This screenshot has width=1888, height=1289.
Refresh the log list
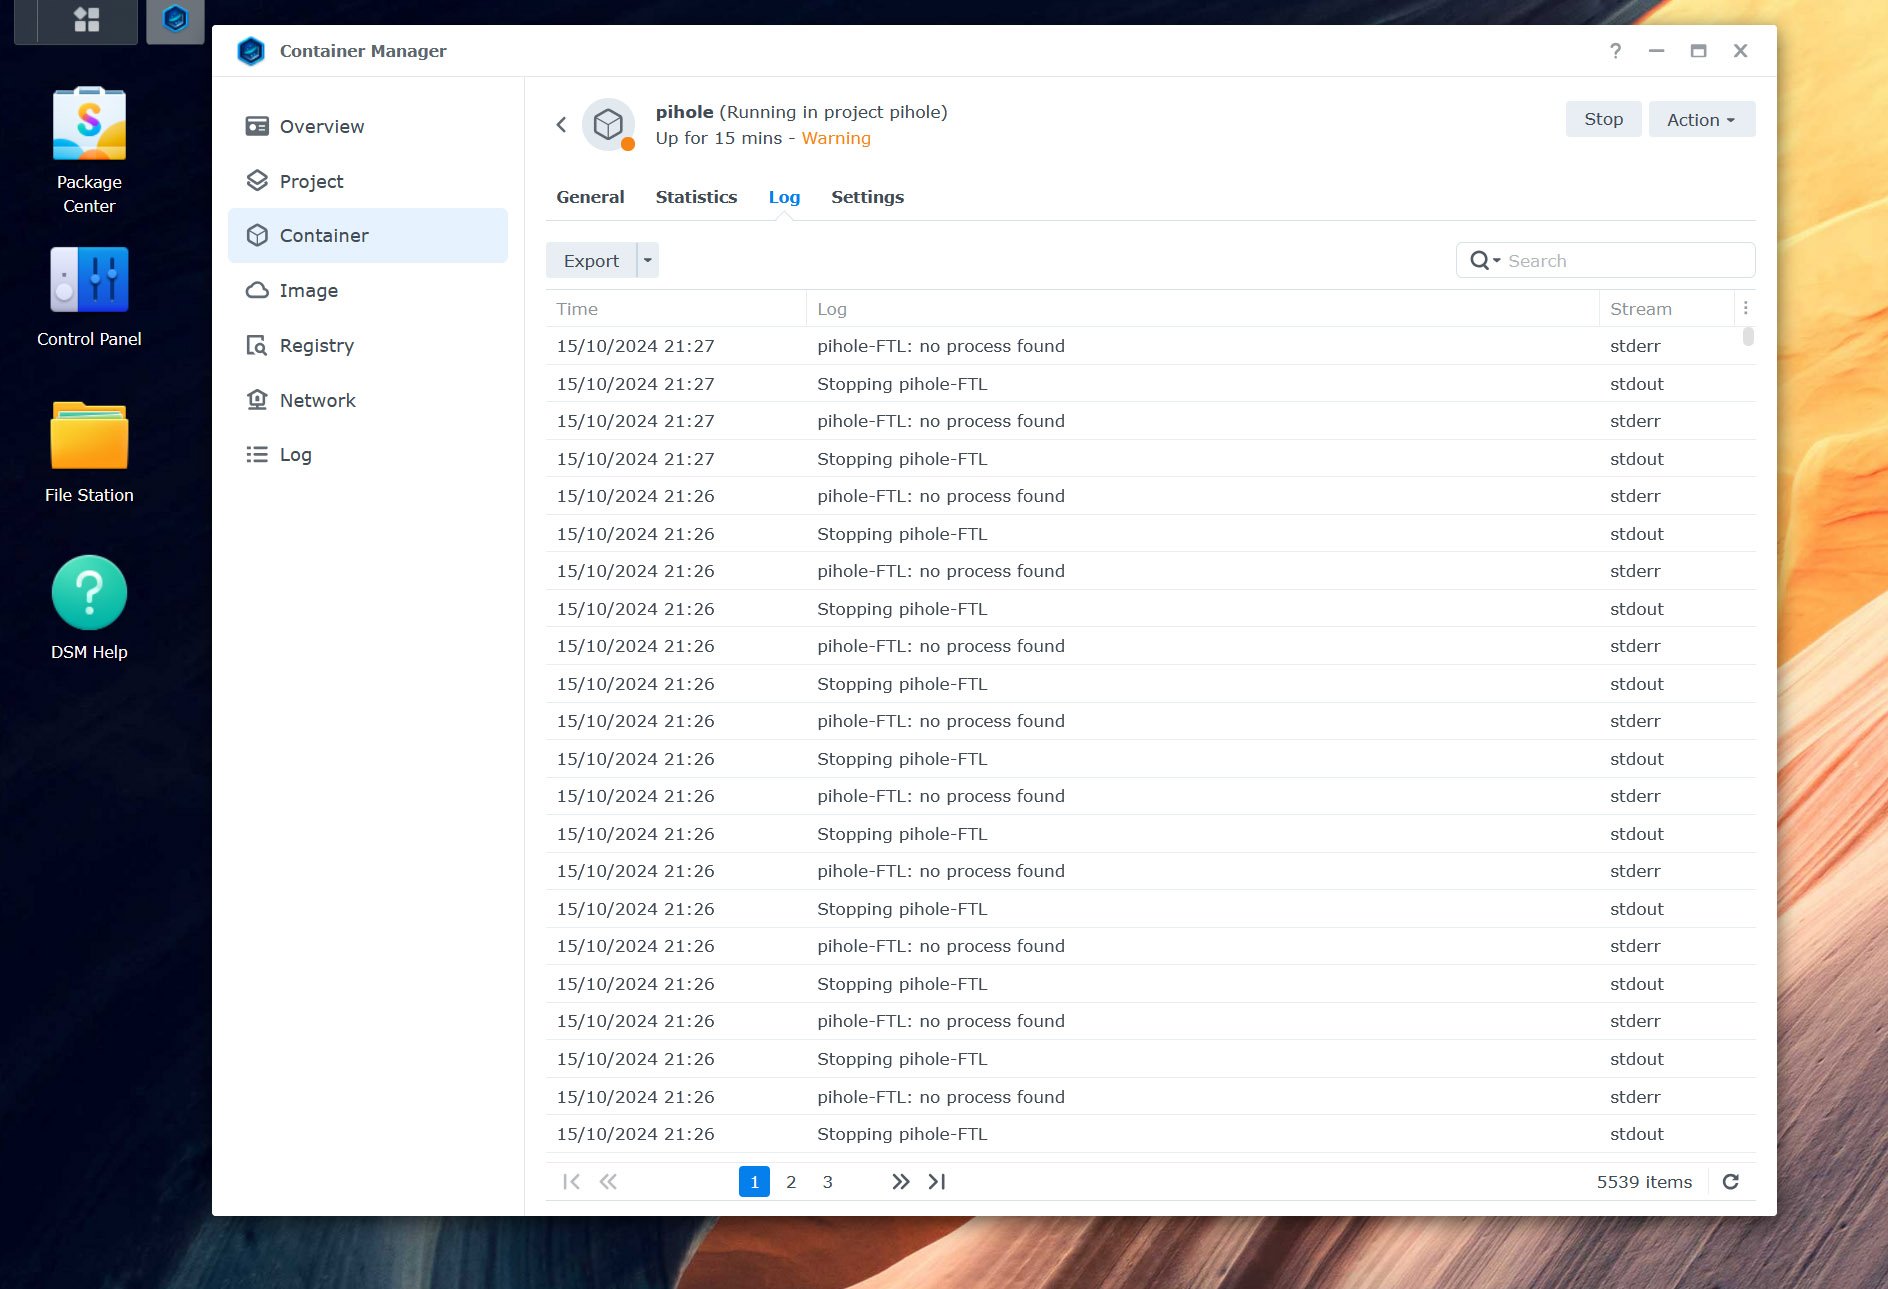pos(1730,1182)
